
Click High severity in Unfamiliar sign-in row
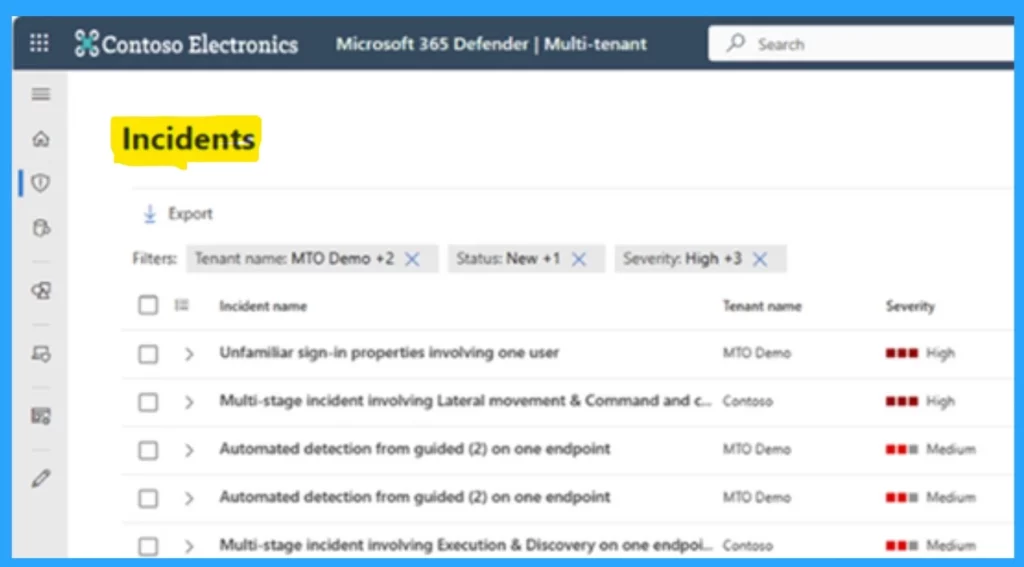pos(920,353)
